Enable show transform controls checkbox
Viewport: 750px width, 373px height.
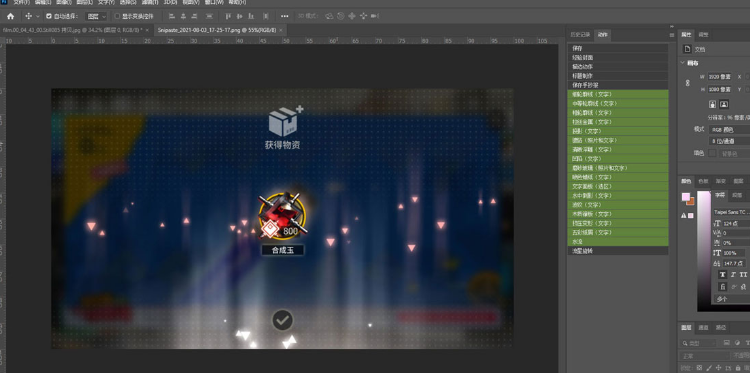click(x=117, y=16)
